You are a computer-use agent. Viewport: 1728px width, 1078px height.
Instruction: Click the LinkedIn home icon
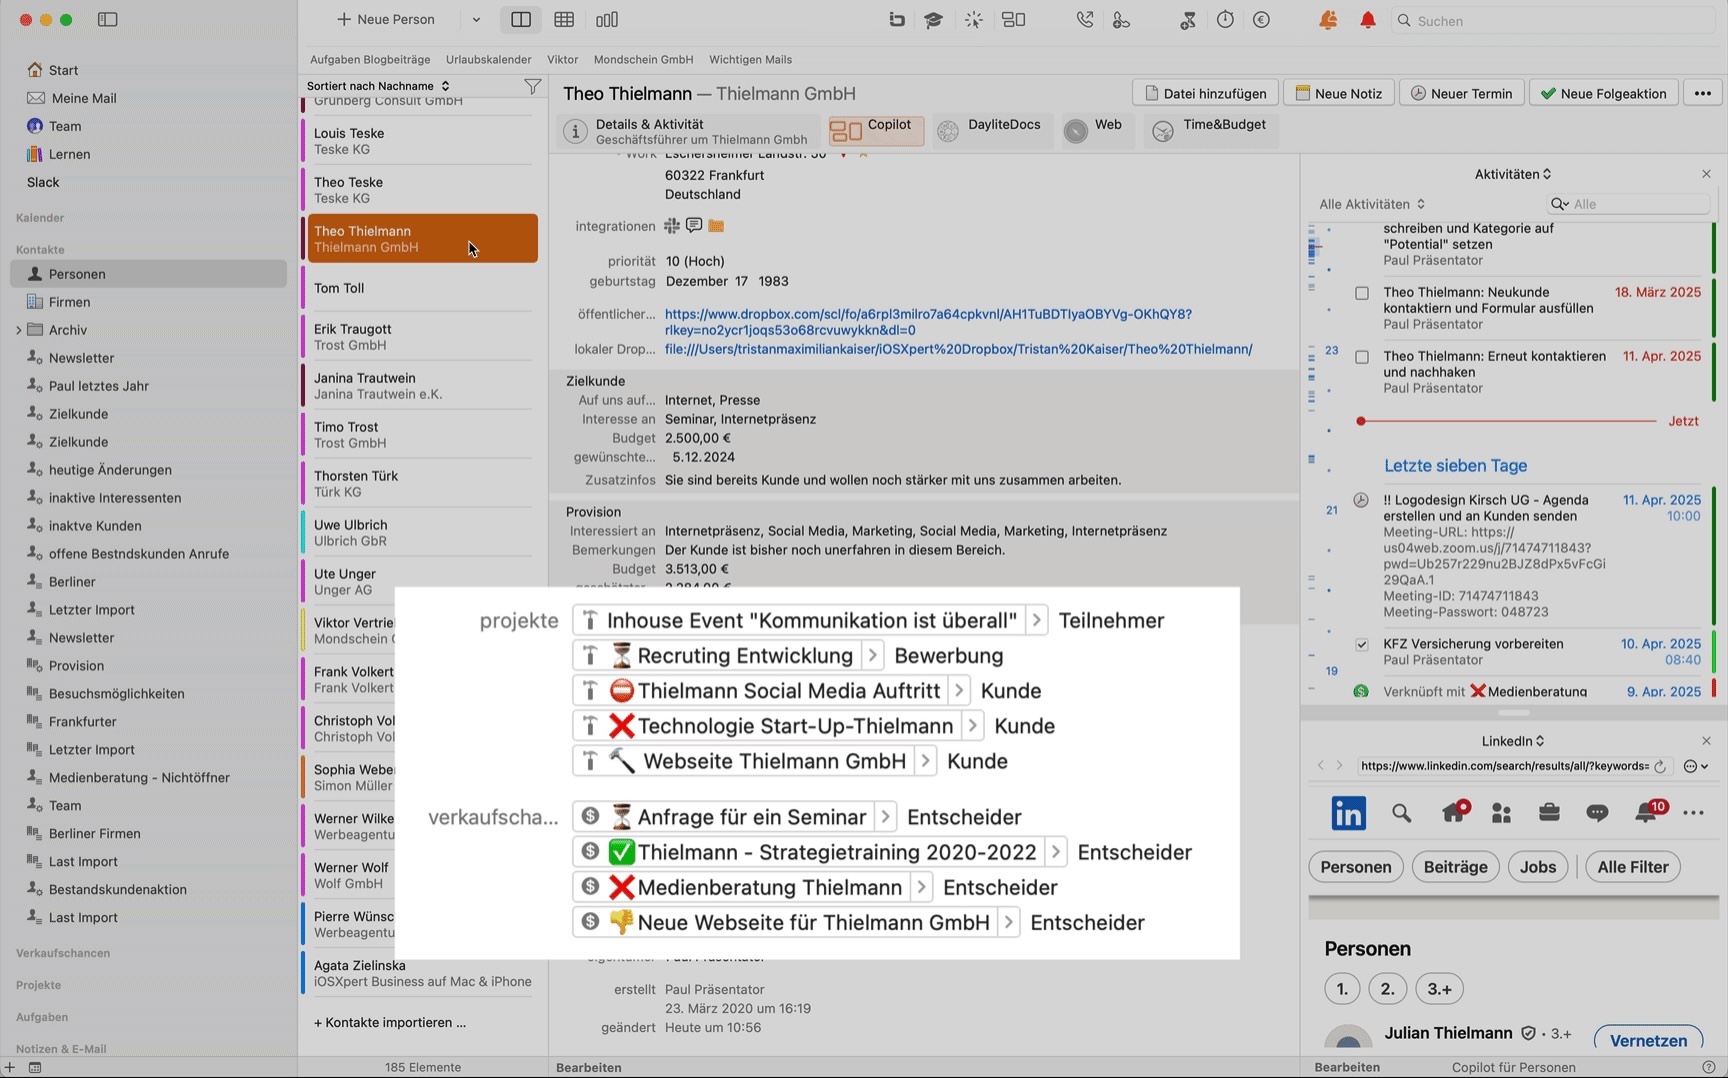(x=1453, y=813)
